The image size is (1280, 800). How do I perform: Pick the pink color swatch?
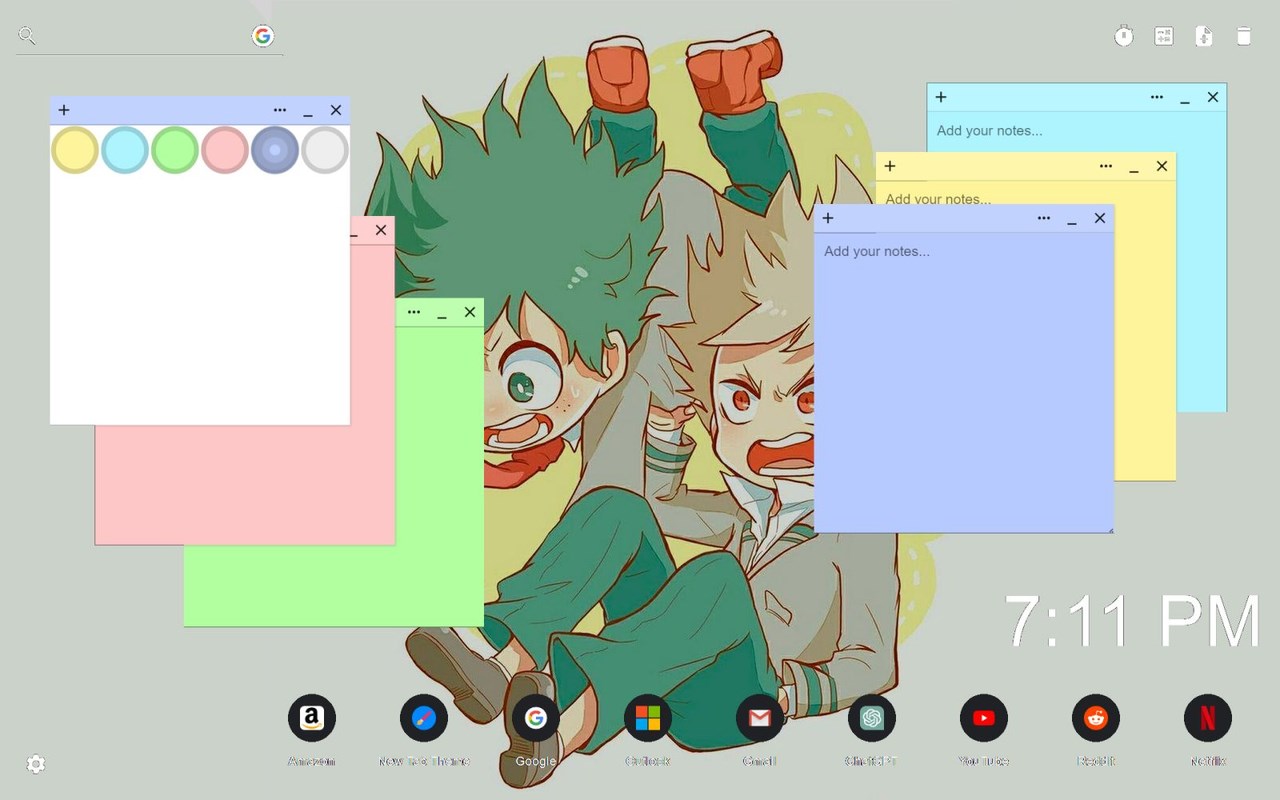(x=225, y=150)
